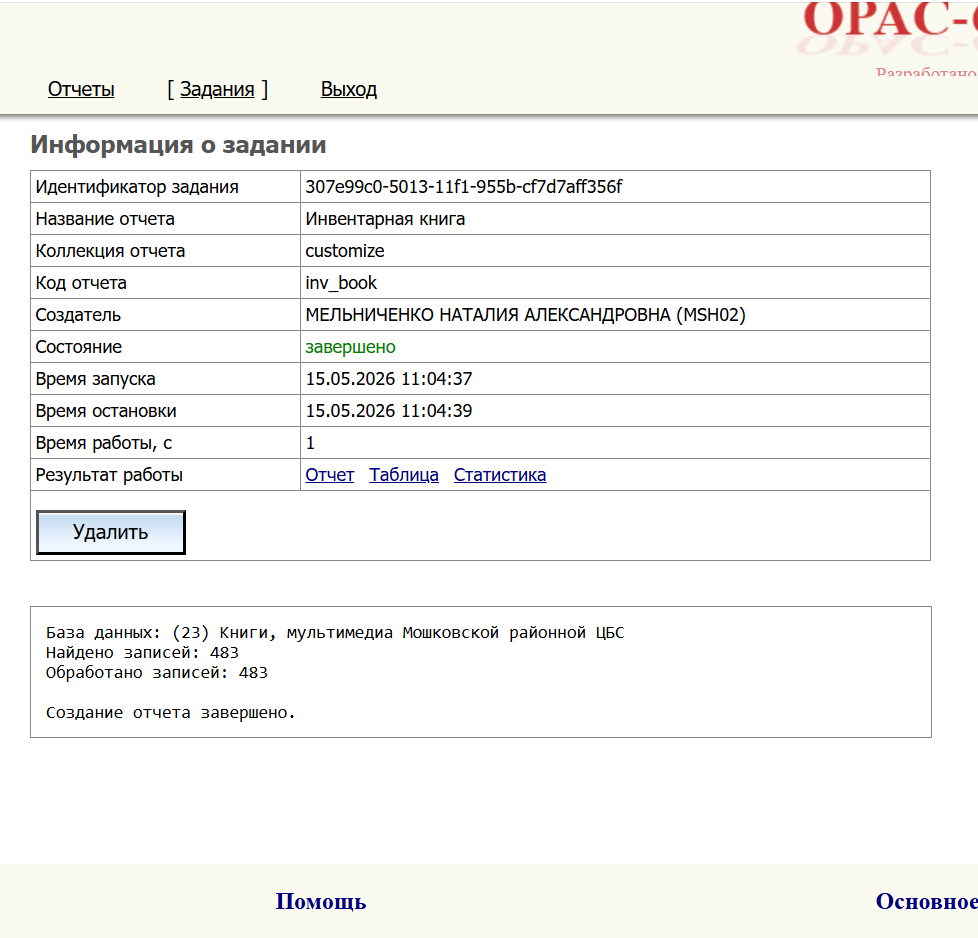Open the Задания section
Viewport: 978px width, 938px height.
pos(217,89)
